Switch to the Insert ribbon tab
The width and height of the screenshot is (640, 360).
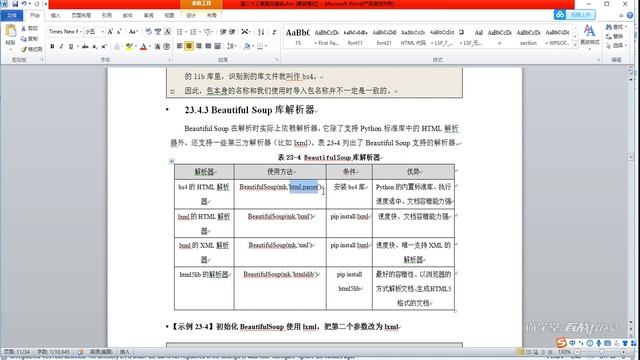click(x=56, y=15)
